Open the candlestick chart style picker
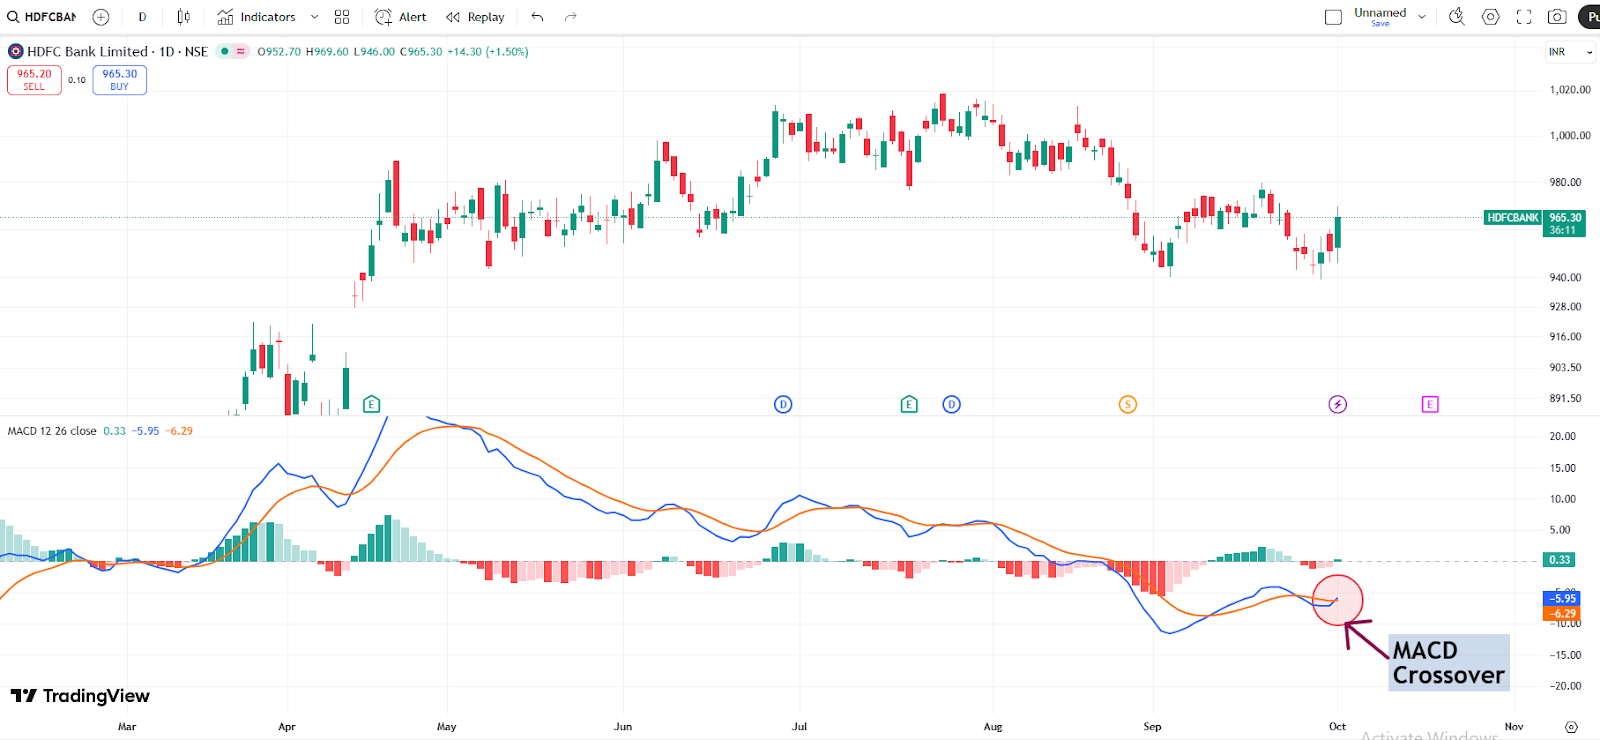 click(x=183, y=17)
